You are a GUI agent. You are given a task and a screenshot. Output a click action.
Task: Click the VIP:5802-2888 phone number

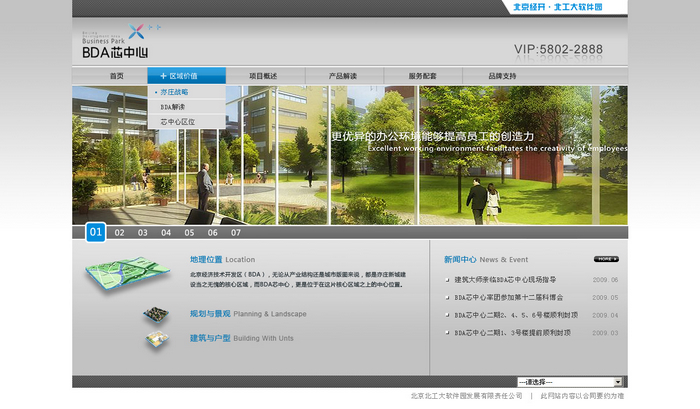point(558,49)
